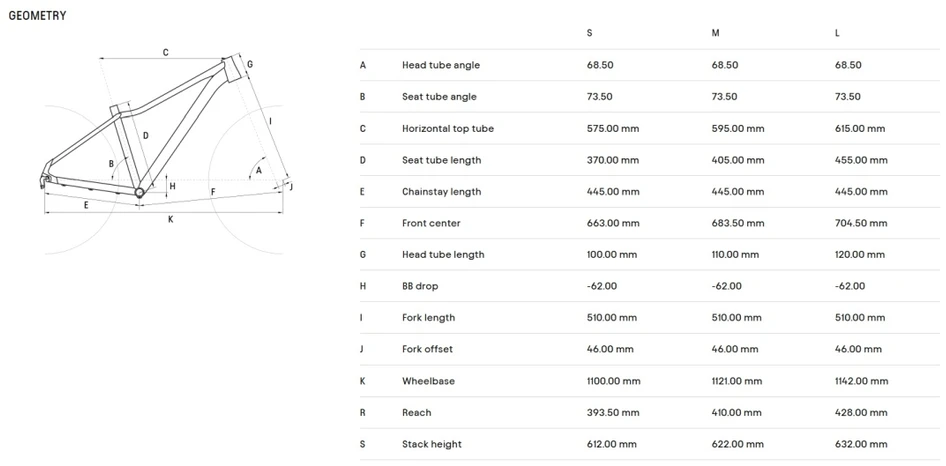Click the Stack height row label
Screen dimensions: 946x466
[431, 444]
